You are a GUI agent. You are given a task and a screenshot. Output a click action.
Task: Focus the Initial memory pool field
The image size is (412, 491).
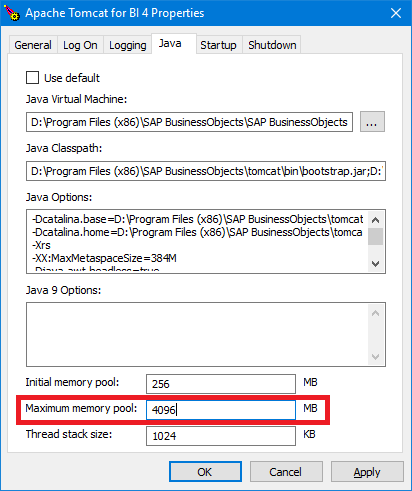point(221,384)
